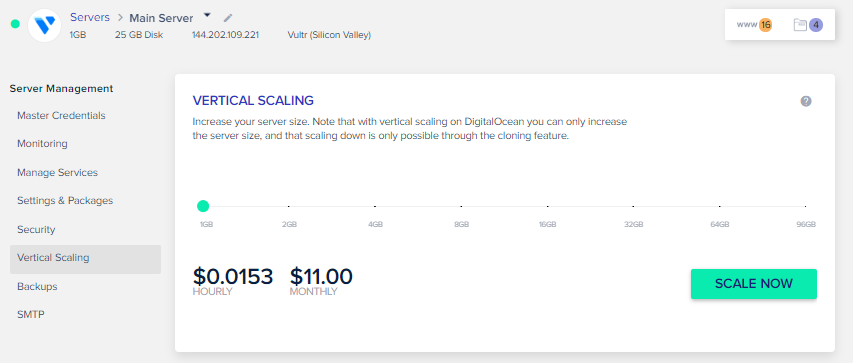This screenshot has width=853, height=363.
Task: Open the help question mark icon
Action: click(806, 101)
